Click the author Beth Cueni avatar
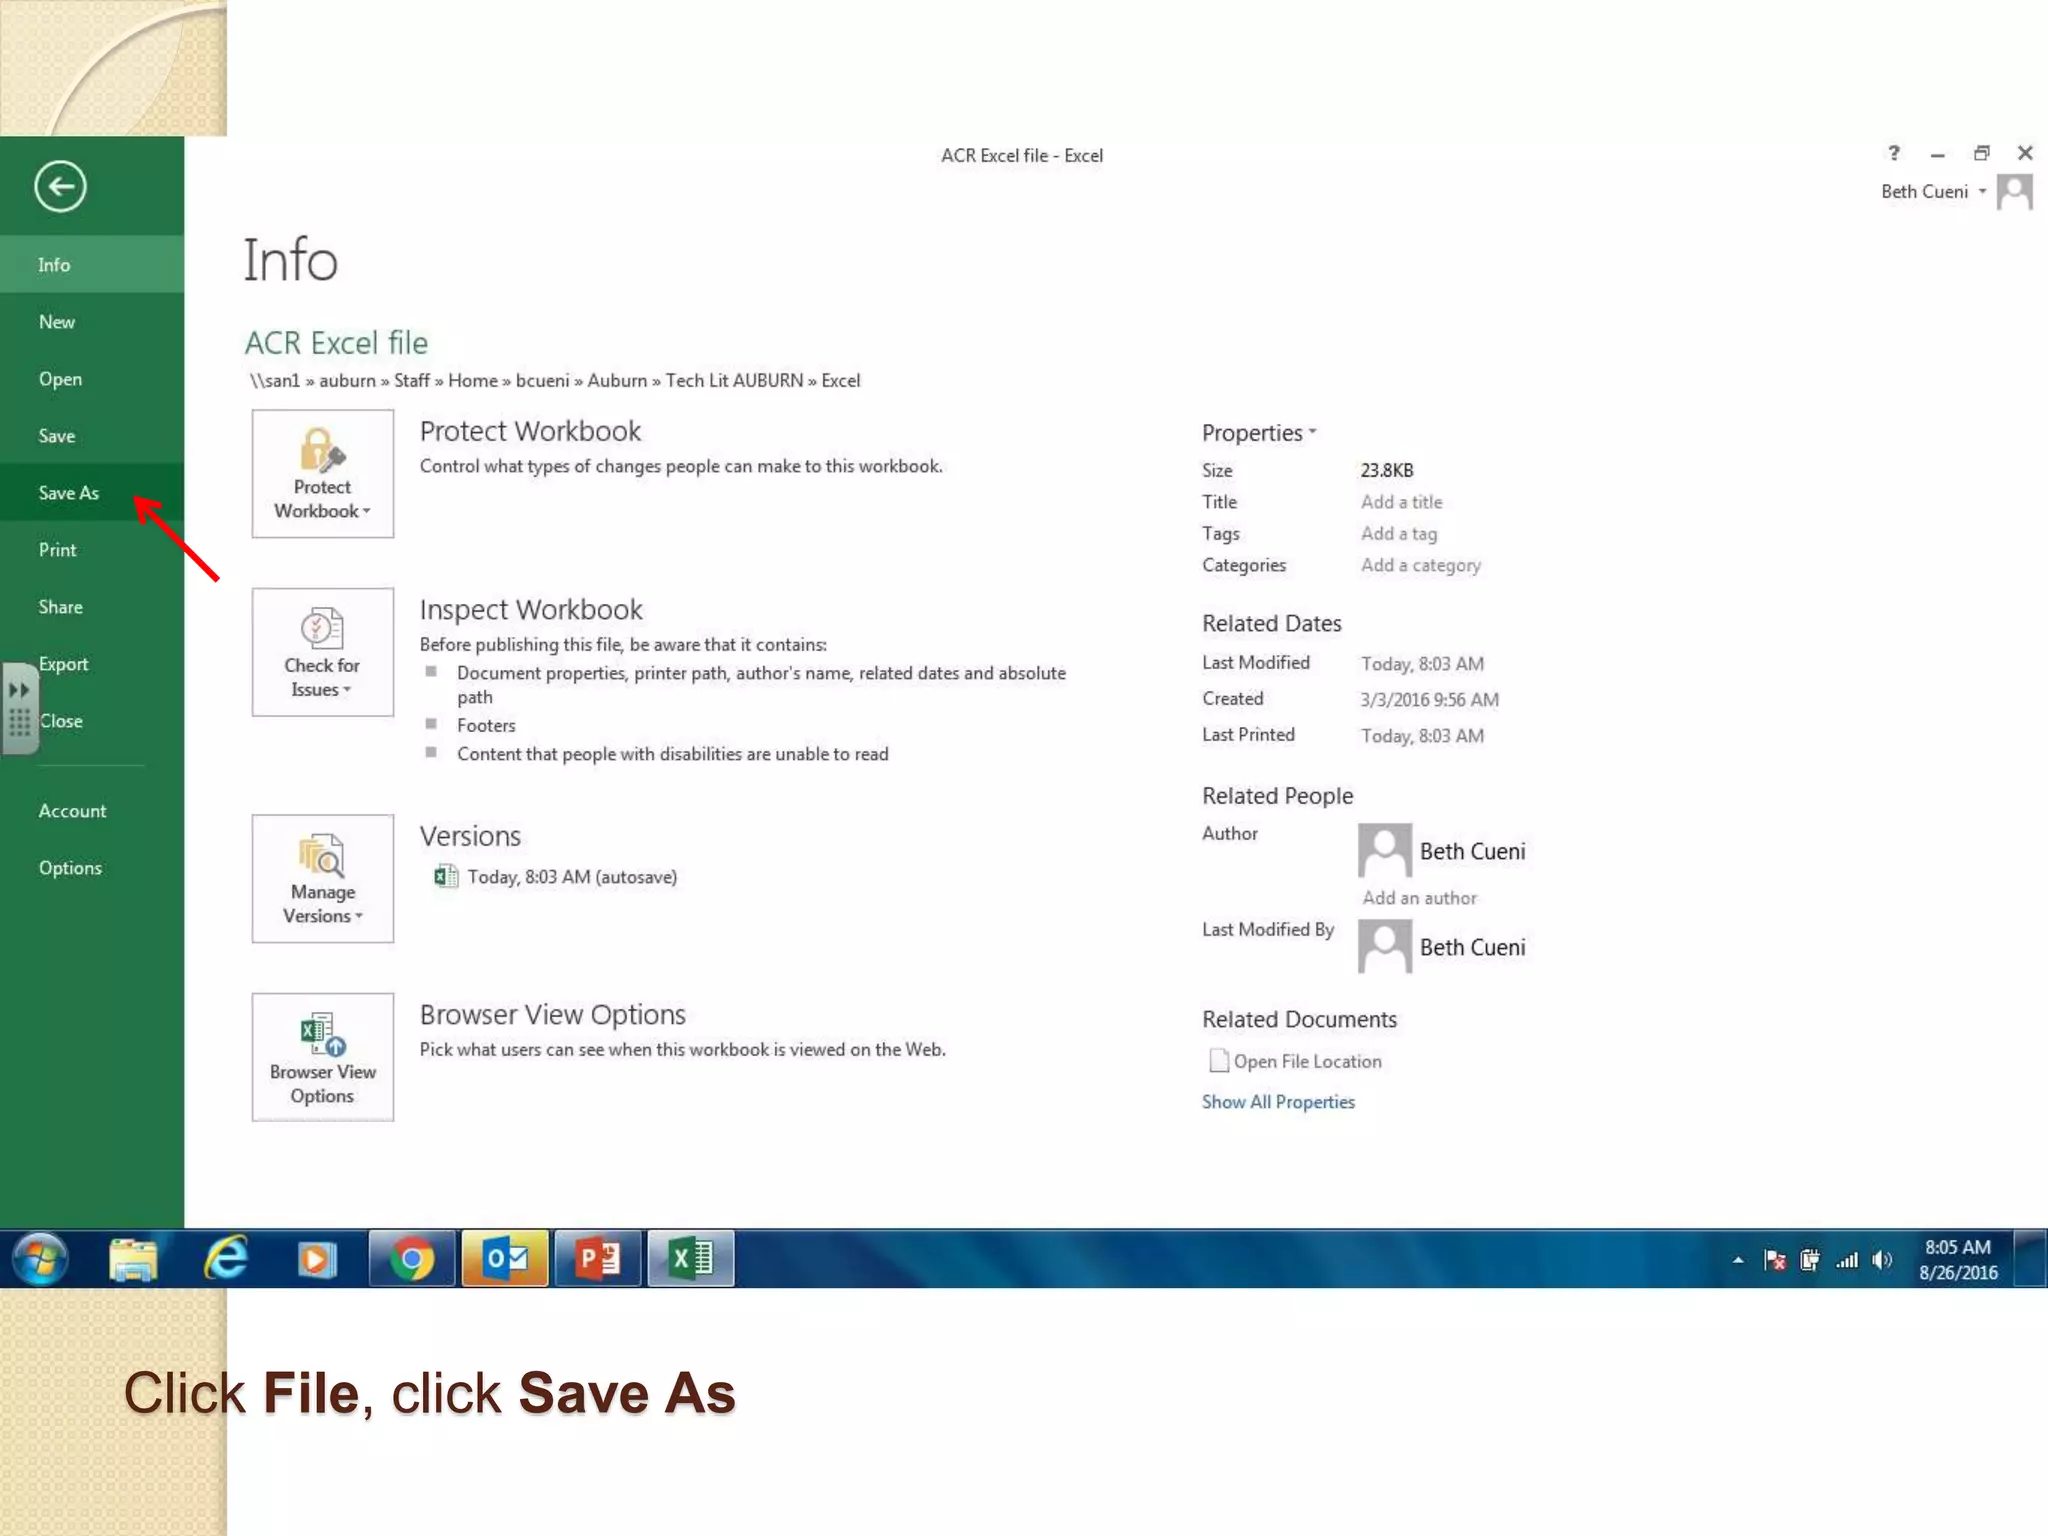Viewport: 2048px width, 1536px height. coord(1385,850)
